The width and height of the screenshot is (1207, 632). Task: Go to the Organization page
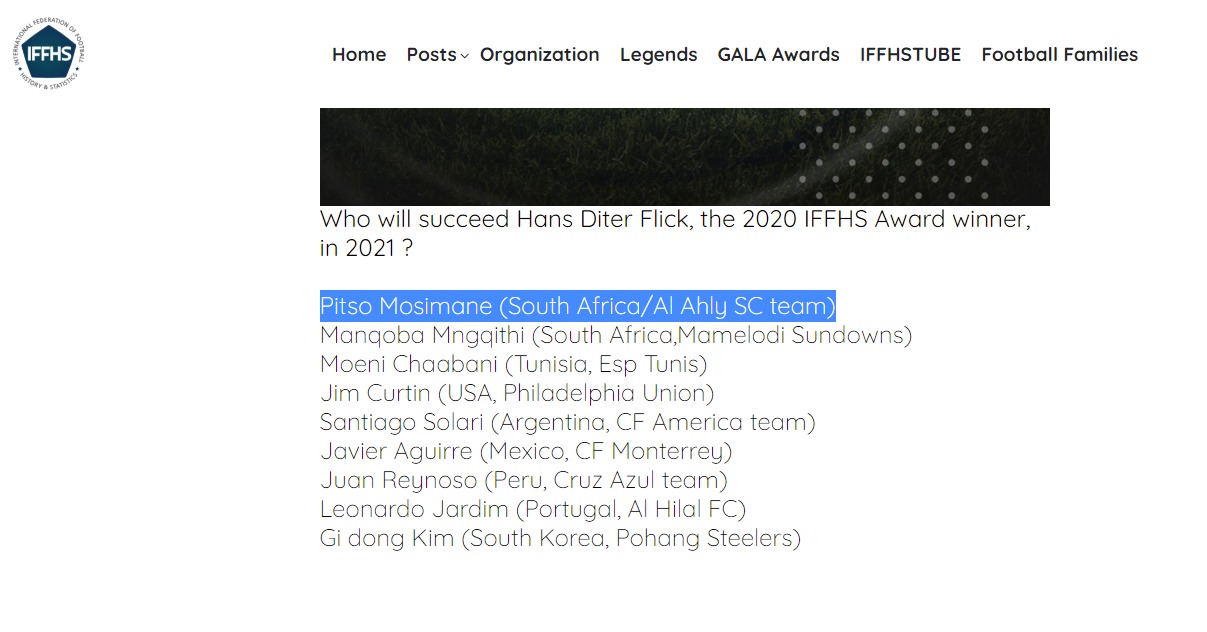point(539,55)
